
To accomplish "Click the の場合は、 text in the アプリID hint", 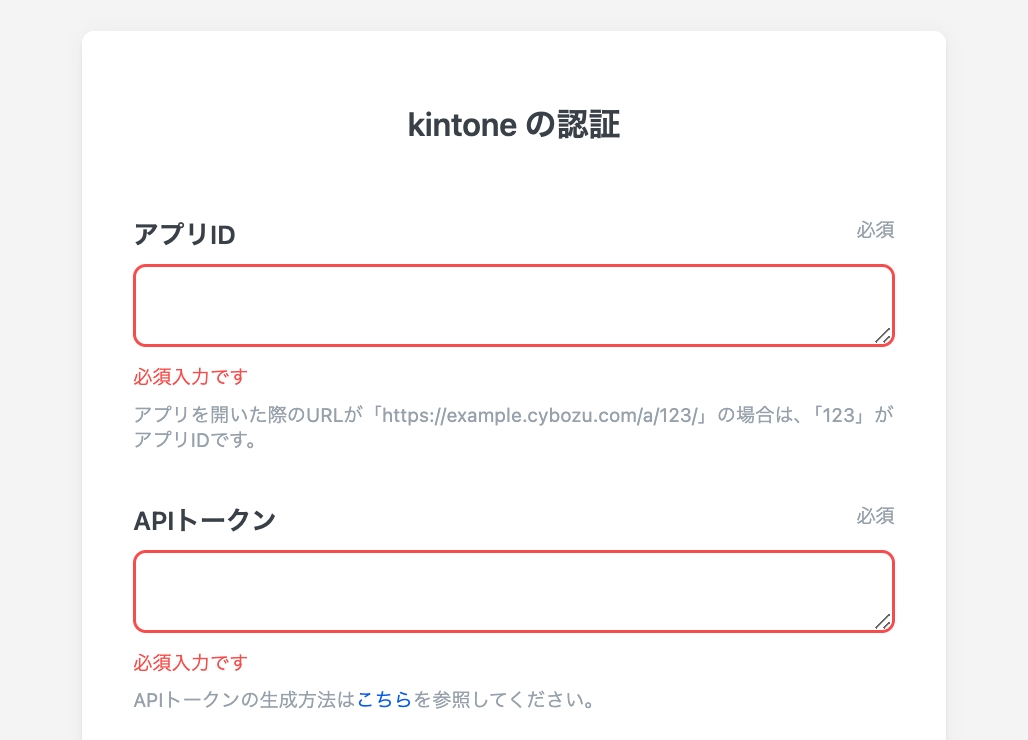I will 760,415.
